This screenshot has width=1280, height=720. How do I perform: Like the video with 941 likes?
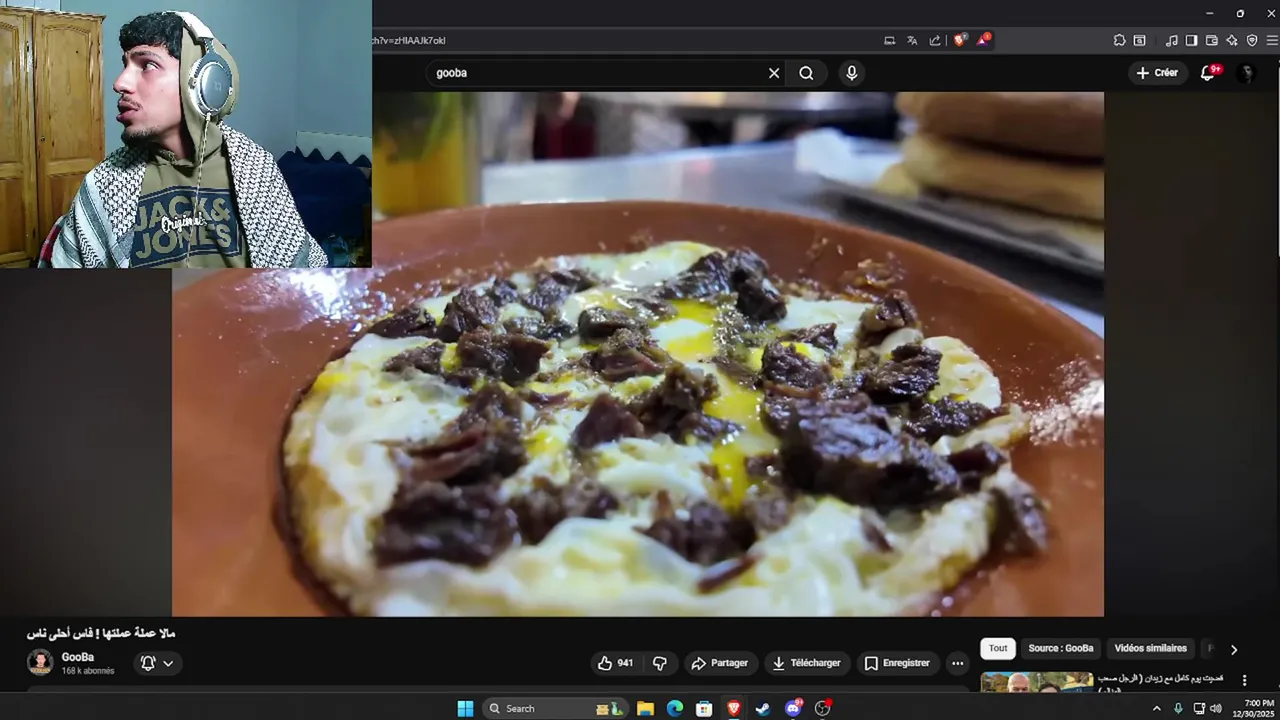(615, 663)
